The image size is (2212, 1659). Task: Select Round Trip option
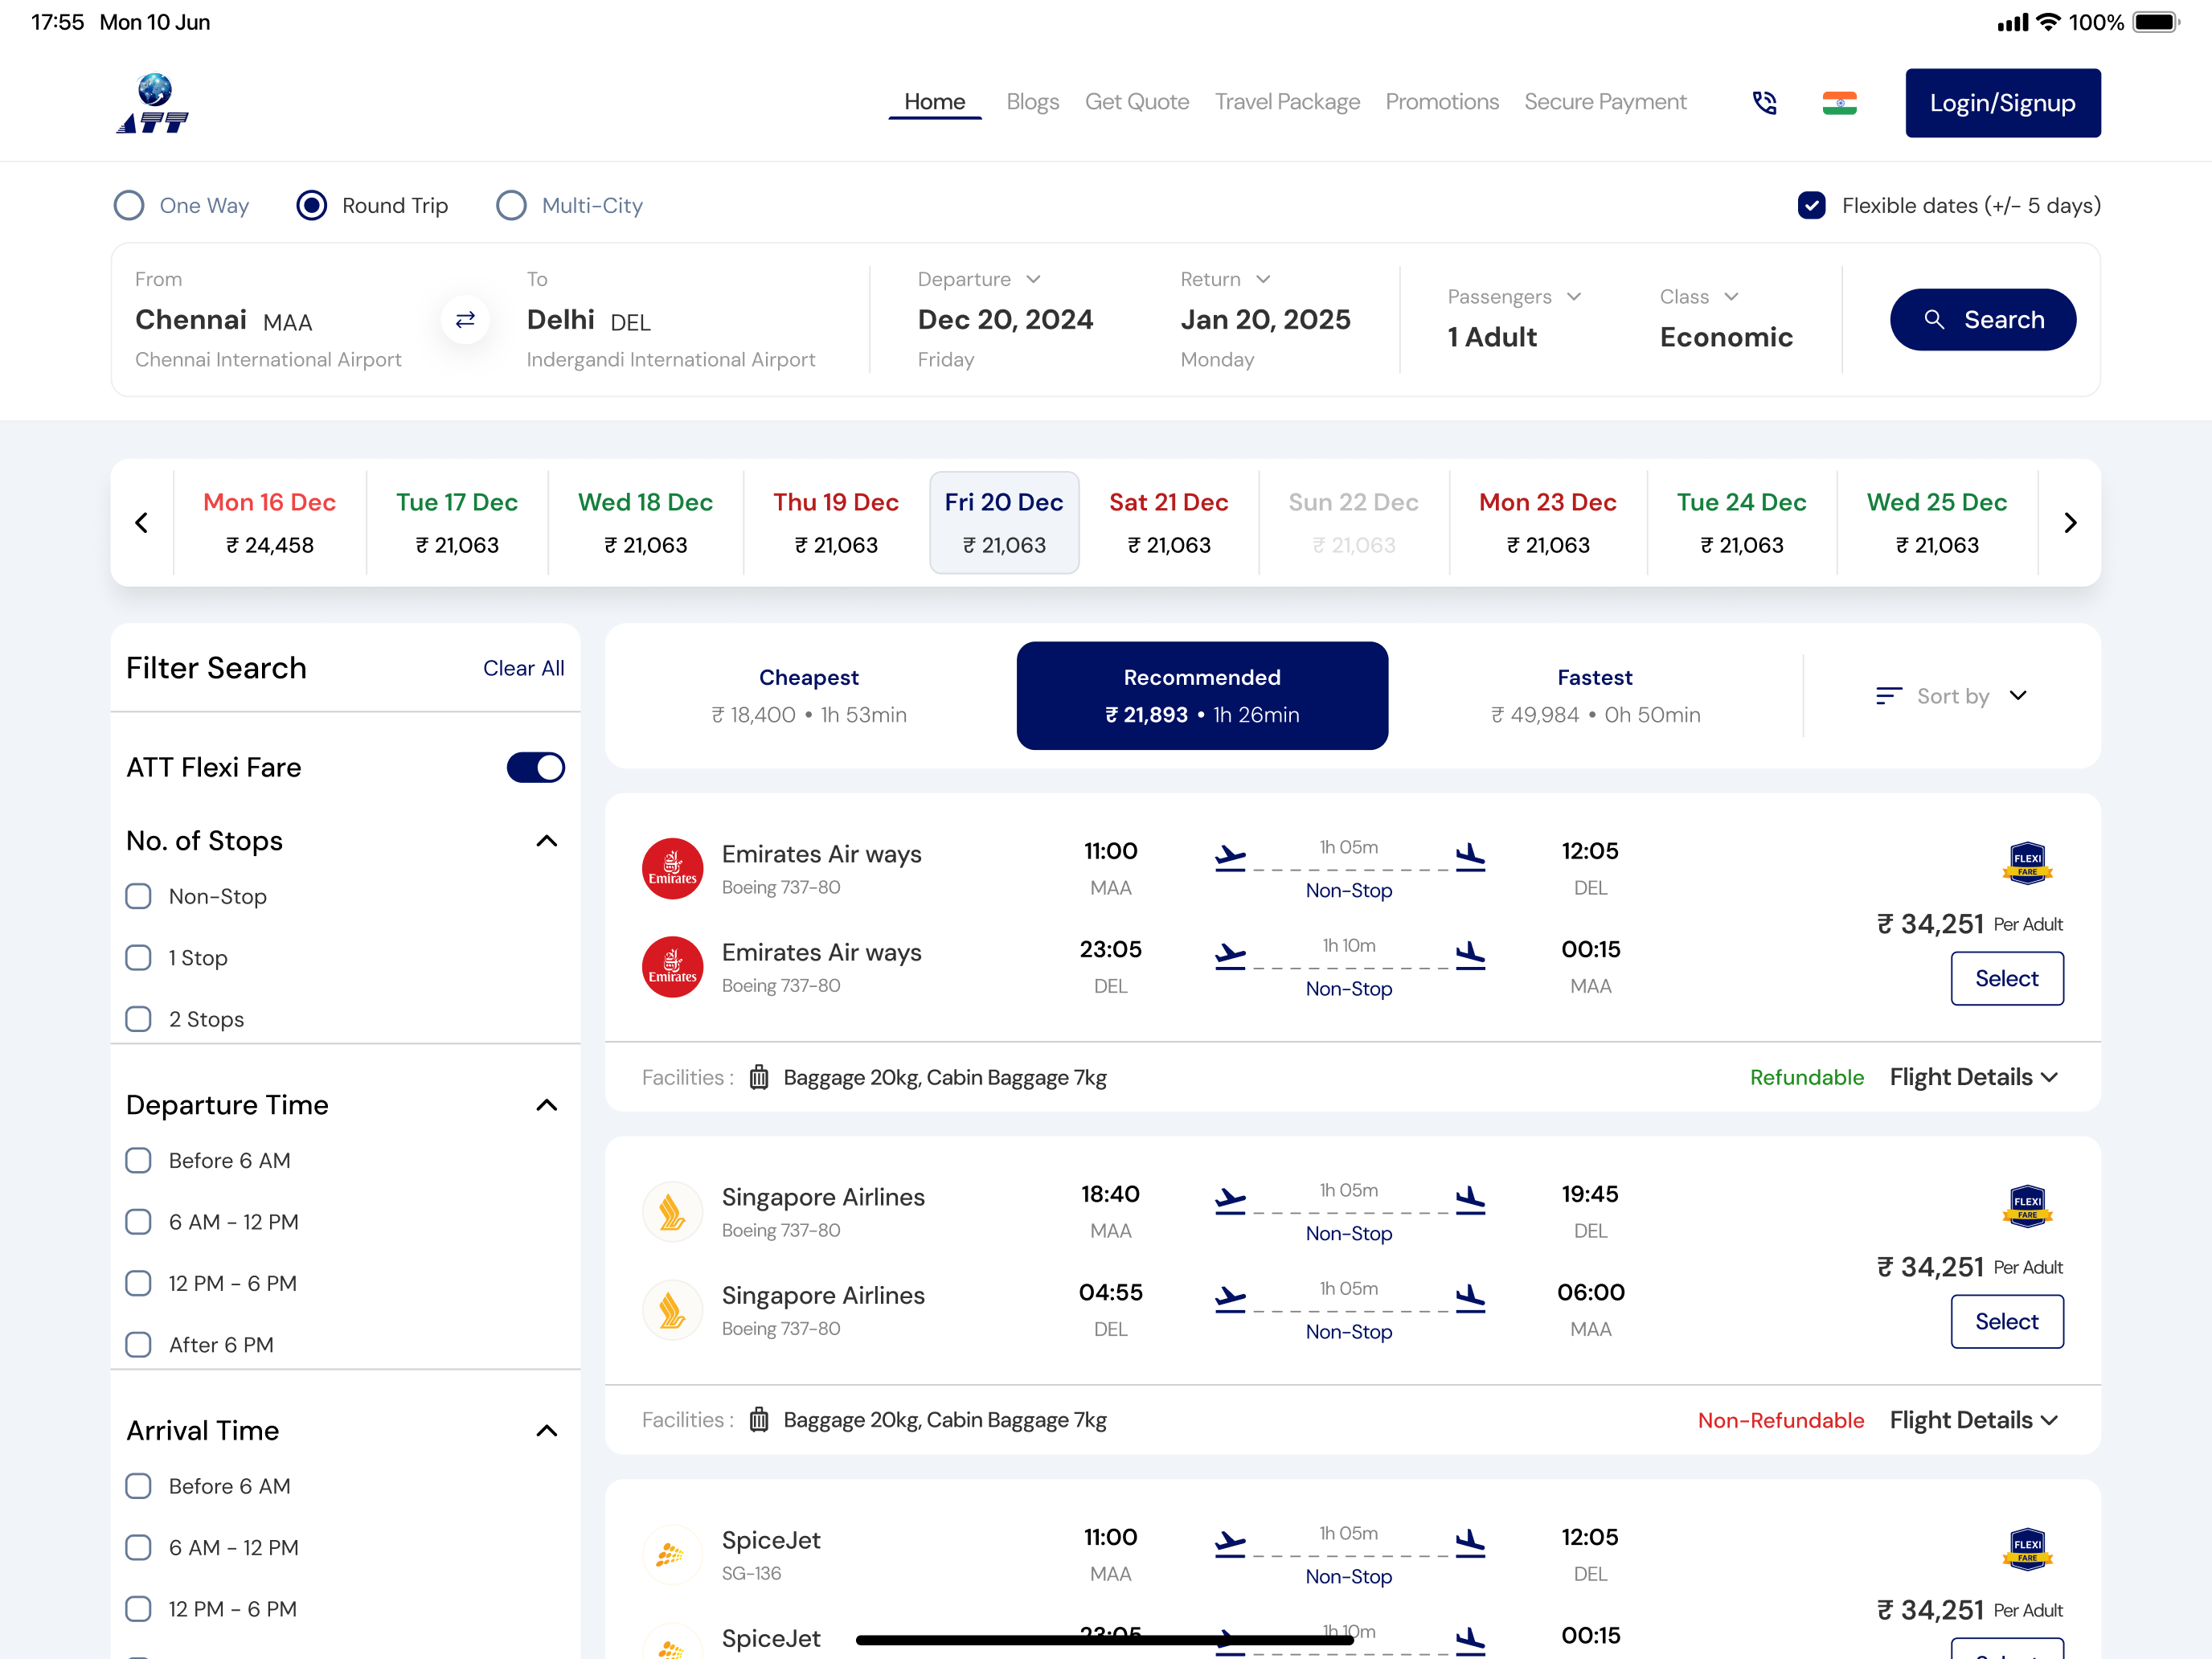pyautogui.click(x=372, y=205)
